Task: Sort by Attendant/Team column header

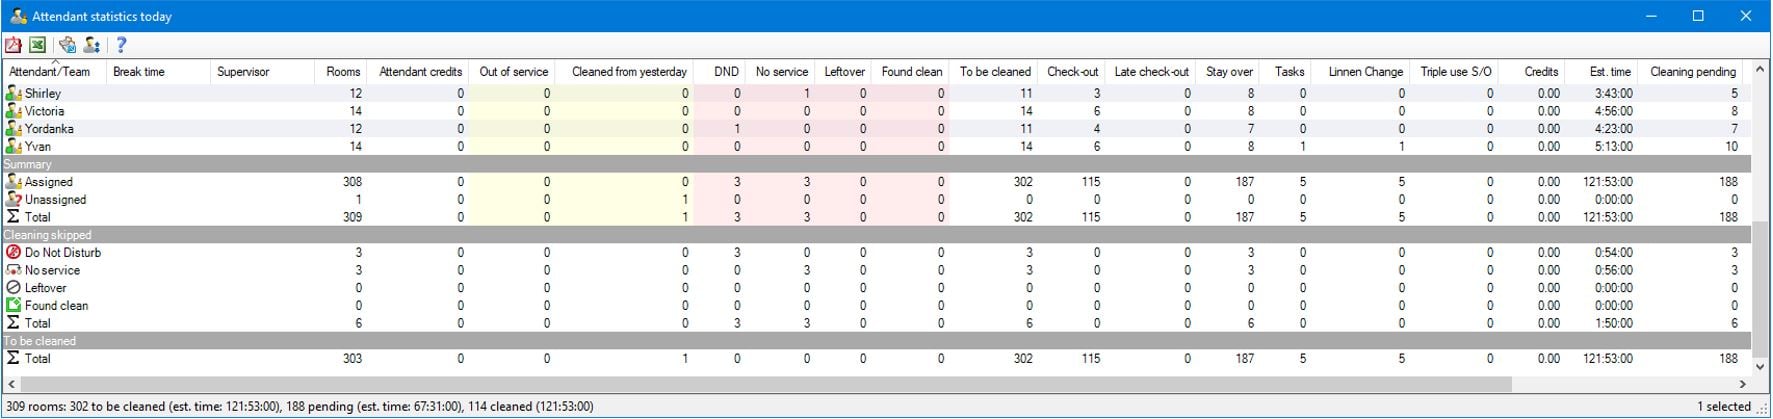Action: [50, 72]
